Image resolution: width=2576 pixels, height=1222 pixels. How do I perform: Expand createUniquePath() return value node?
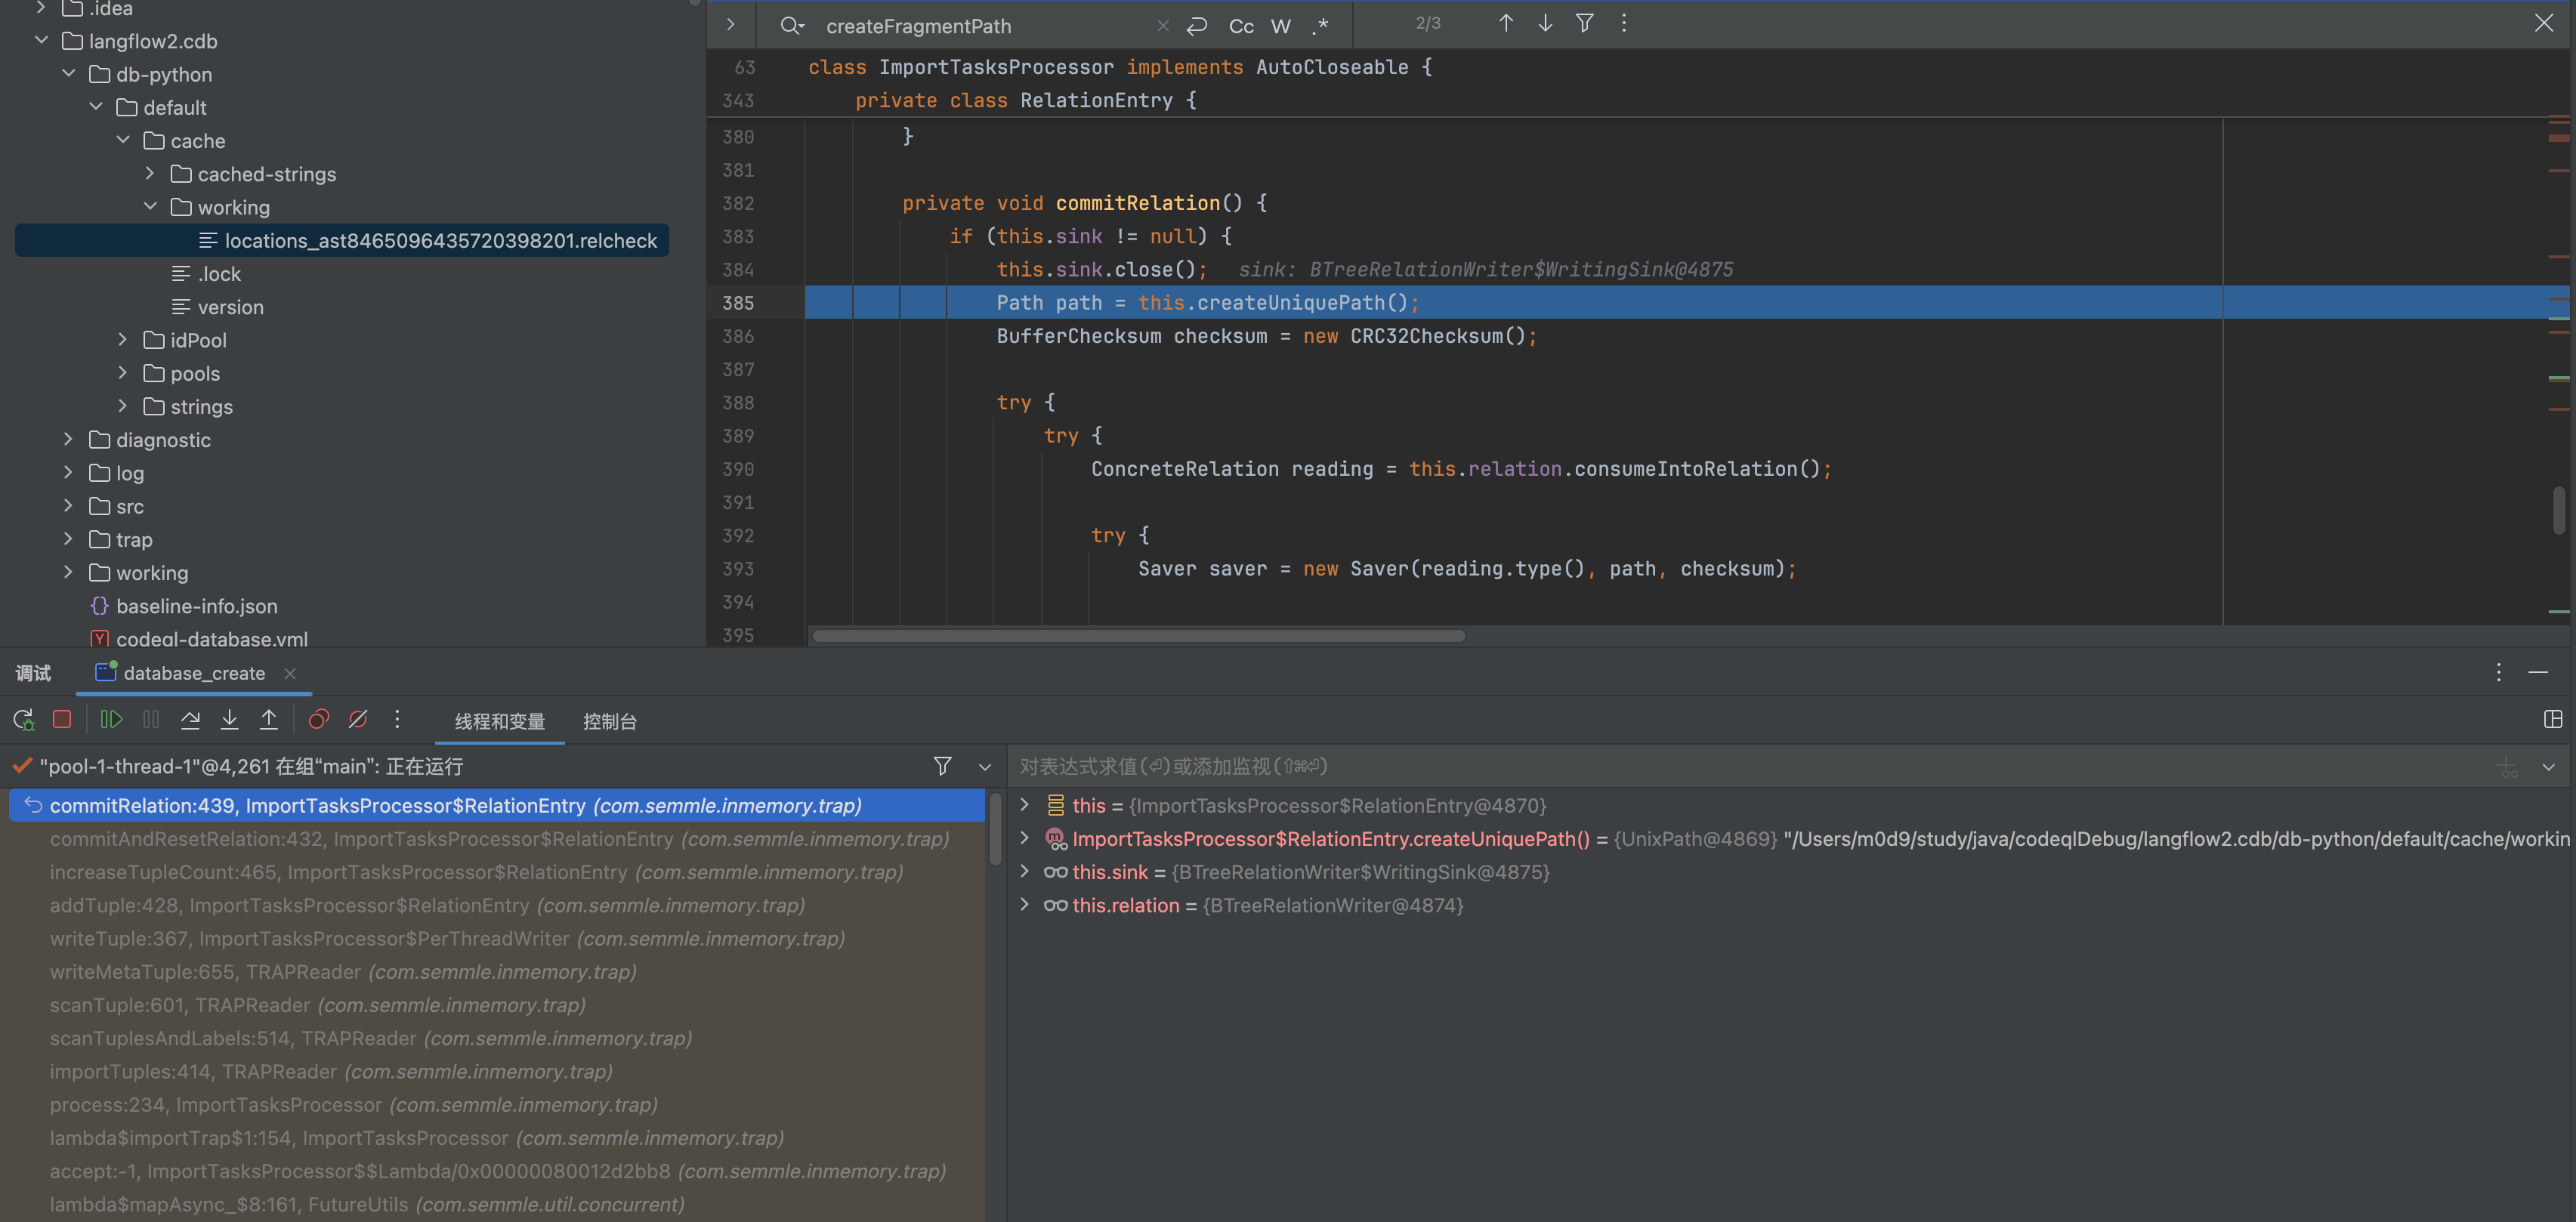pos(1024,838)
